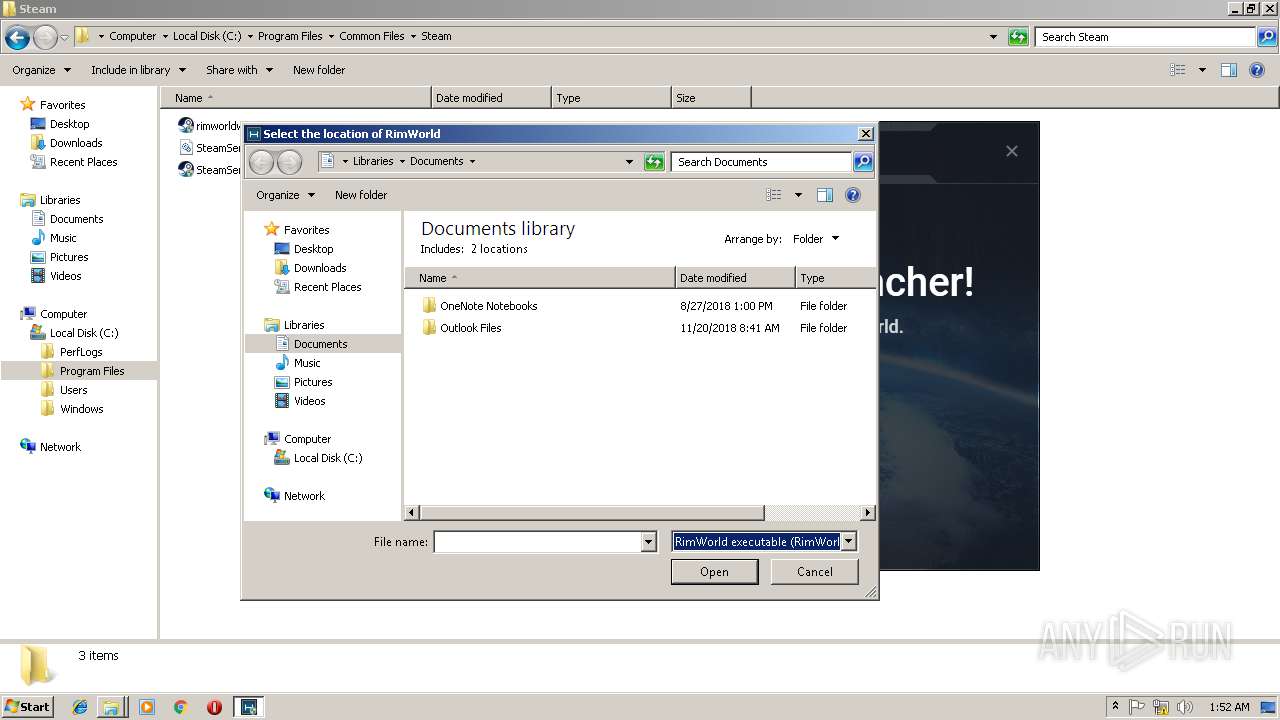Click New folder in the file dialog

(361, 195)
